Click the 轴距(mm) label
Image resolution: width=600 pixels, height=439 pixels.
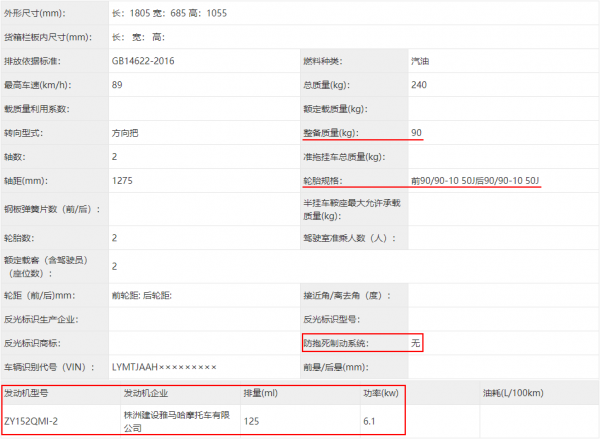pyautogui.click(x=26, y=181)
